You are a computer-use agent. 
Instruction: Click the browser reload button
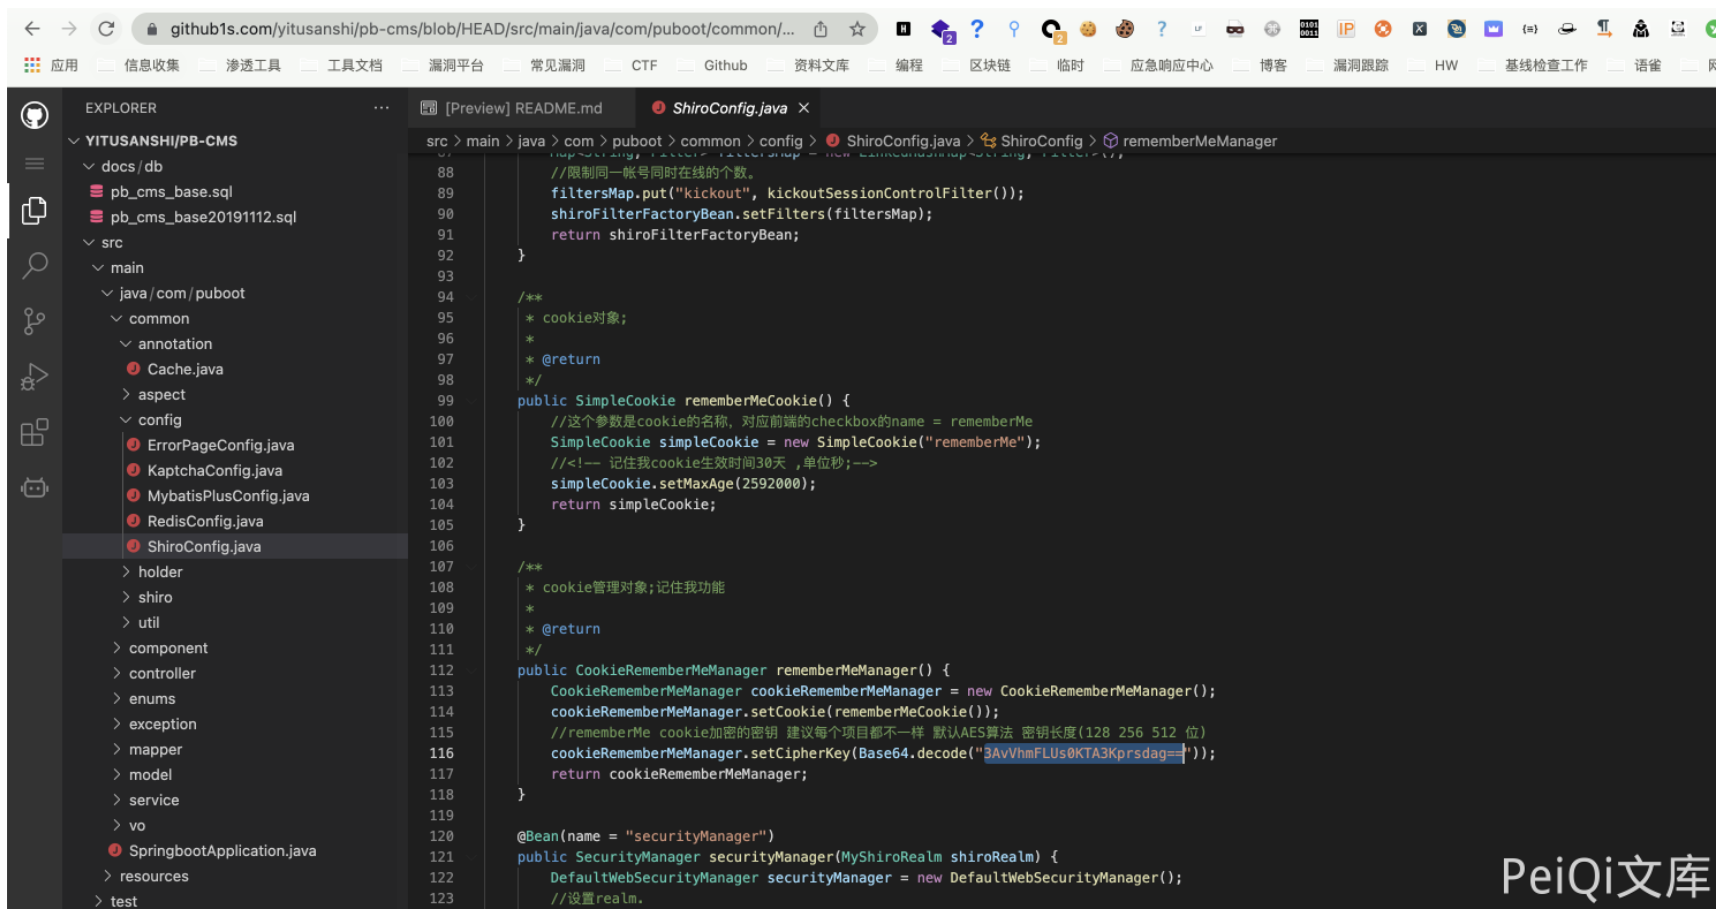tap(106, 29)
